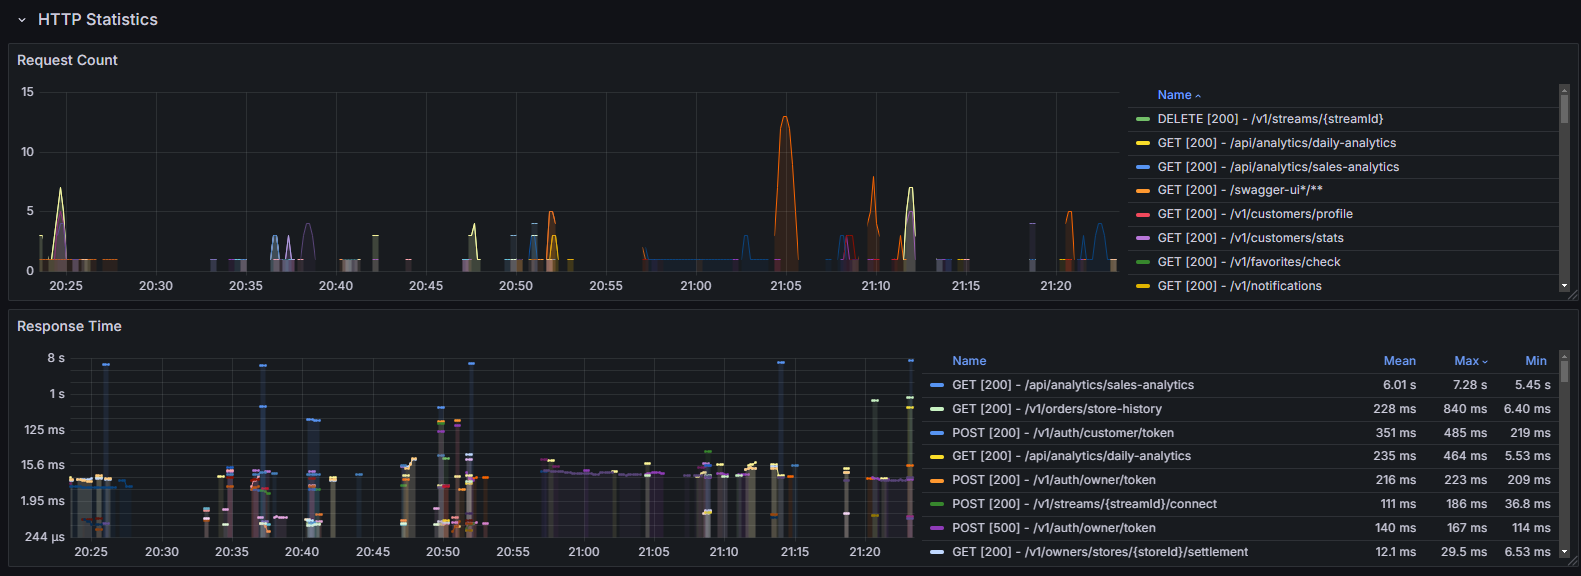Open the Request Count panel title menu

coord(67,60)
